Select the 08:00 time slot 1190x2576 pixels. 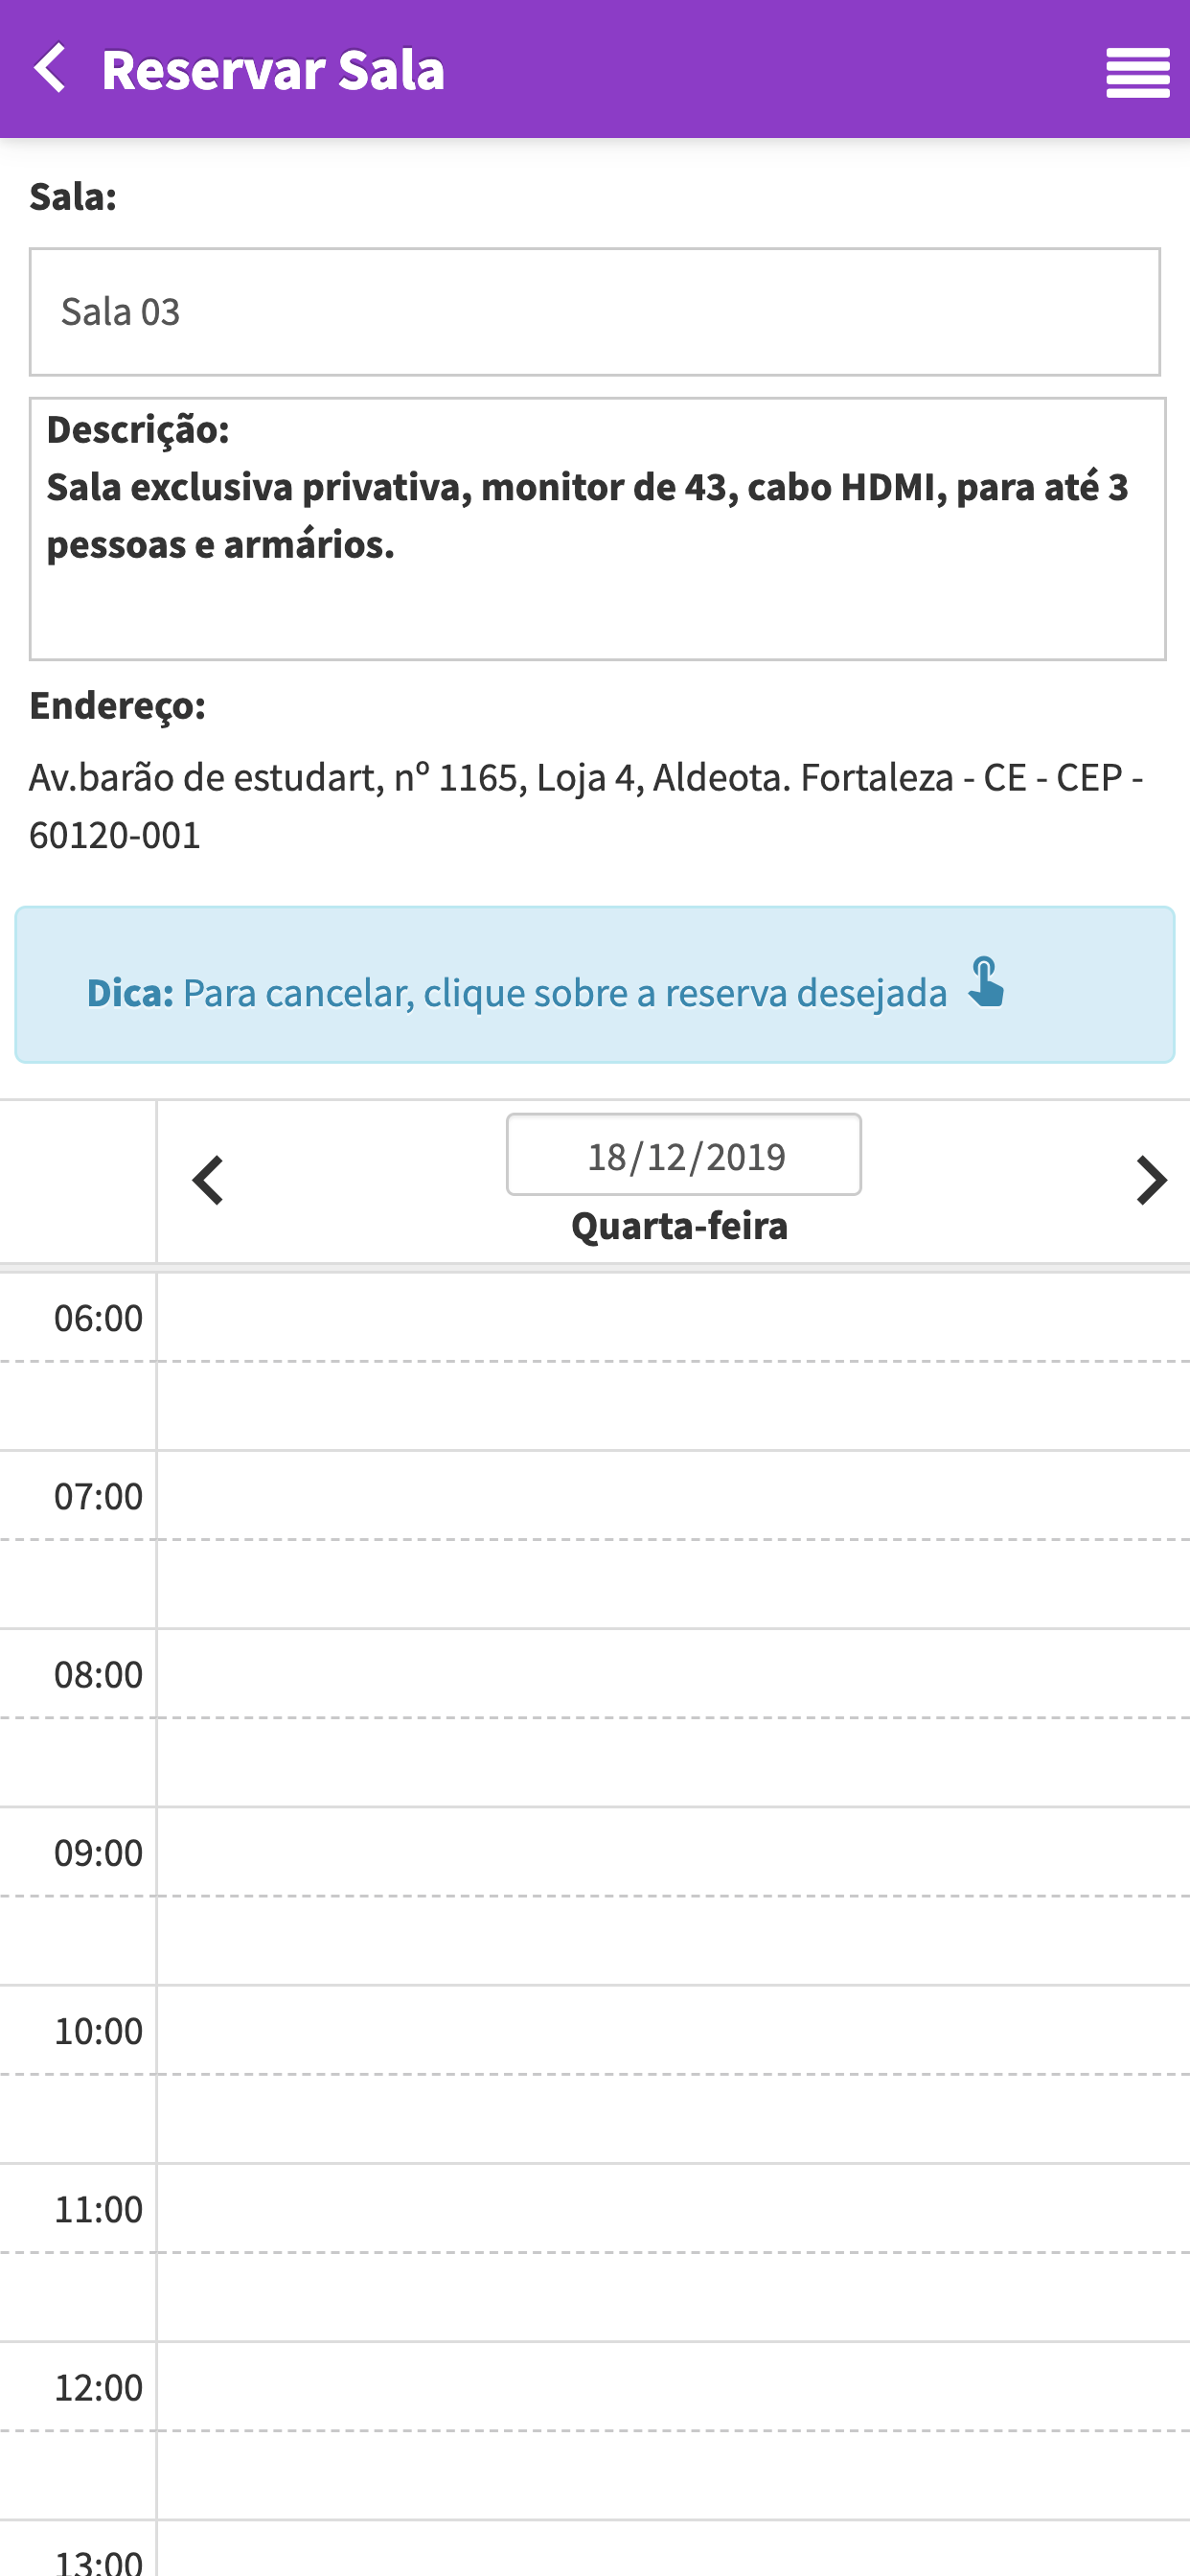coord(673,1673)
